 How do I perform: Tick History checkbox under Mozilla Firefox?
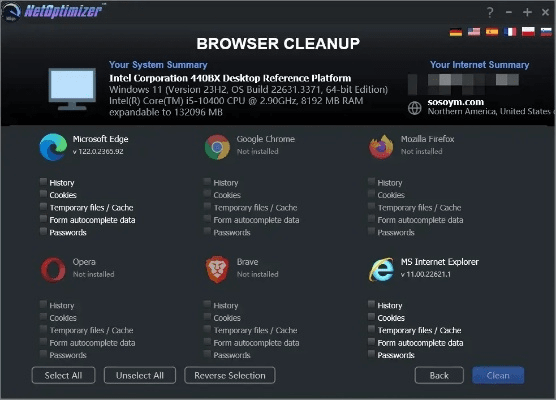pos(371,182)
